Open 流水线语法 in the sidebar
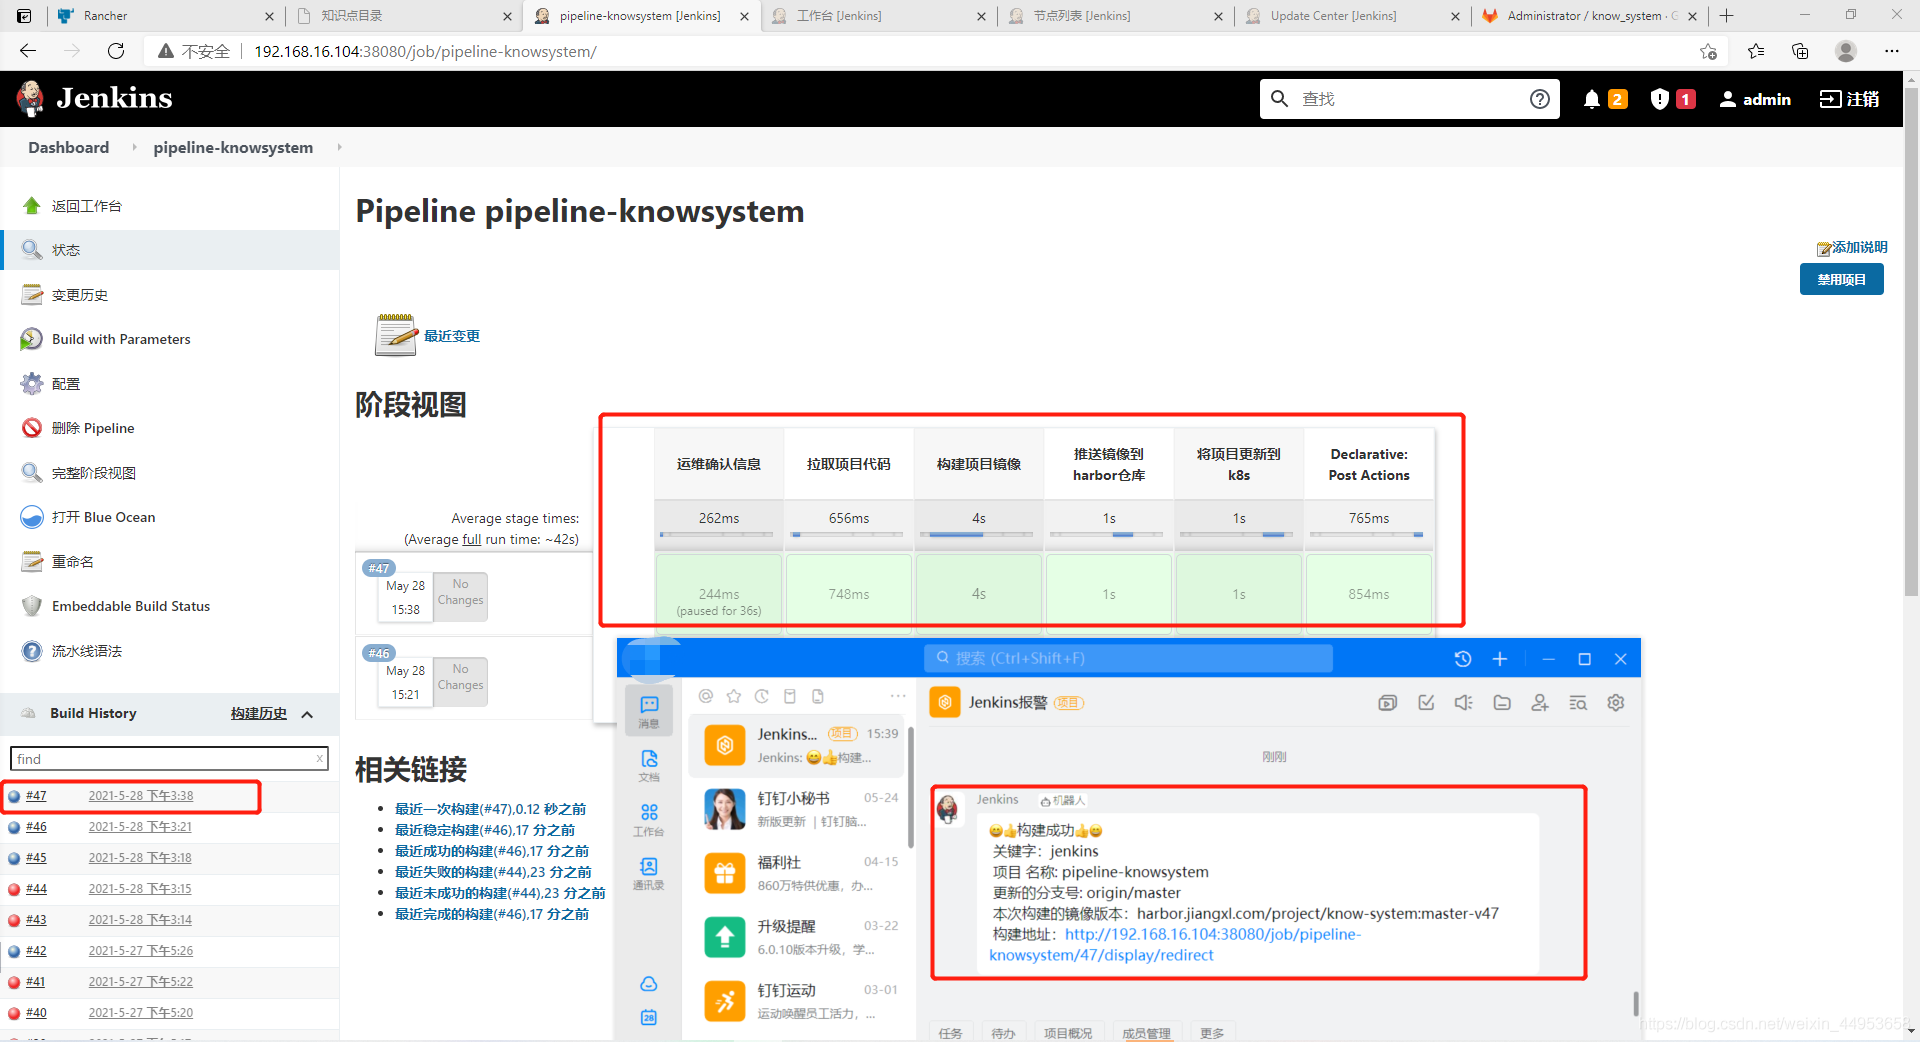Screen dimensions: 1920x1042 [x=87, y=651]
